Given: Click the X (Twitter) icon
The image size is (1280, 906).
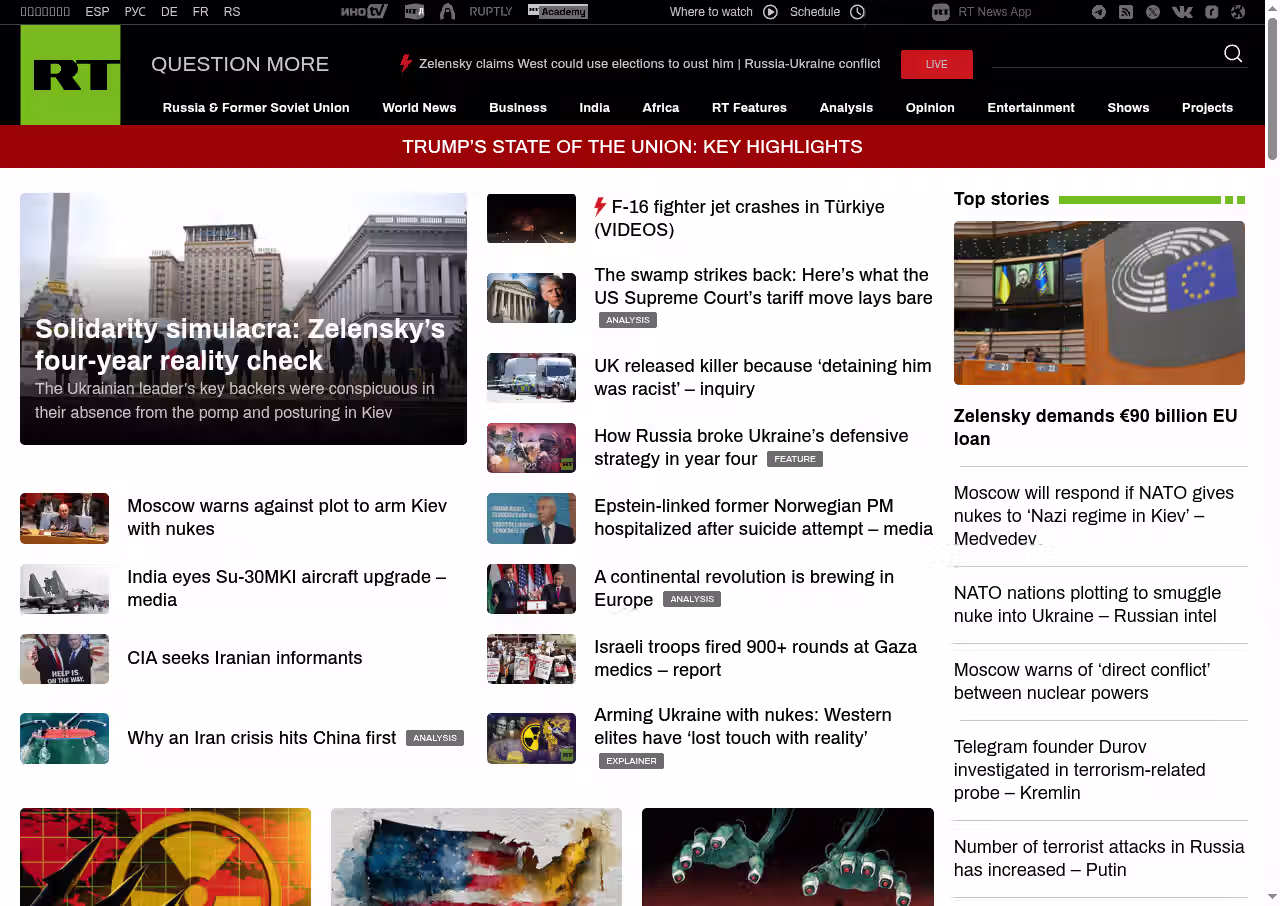Looking at the screenshot, I should 1153,12.
